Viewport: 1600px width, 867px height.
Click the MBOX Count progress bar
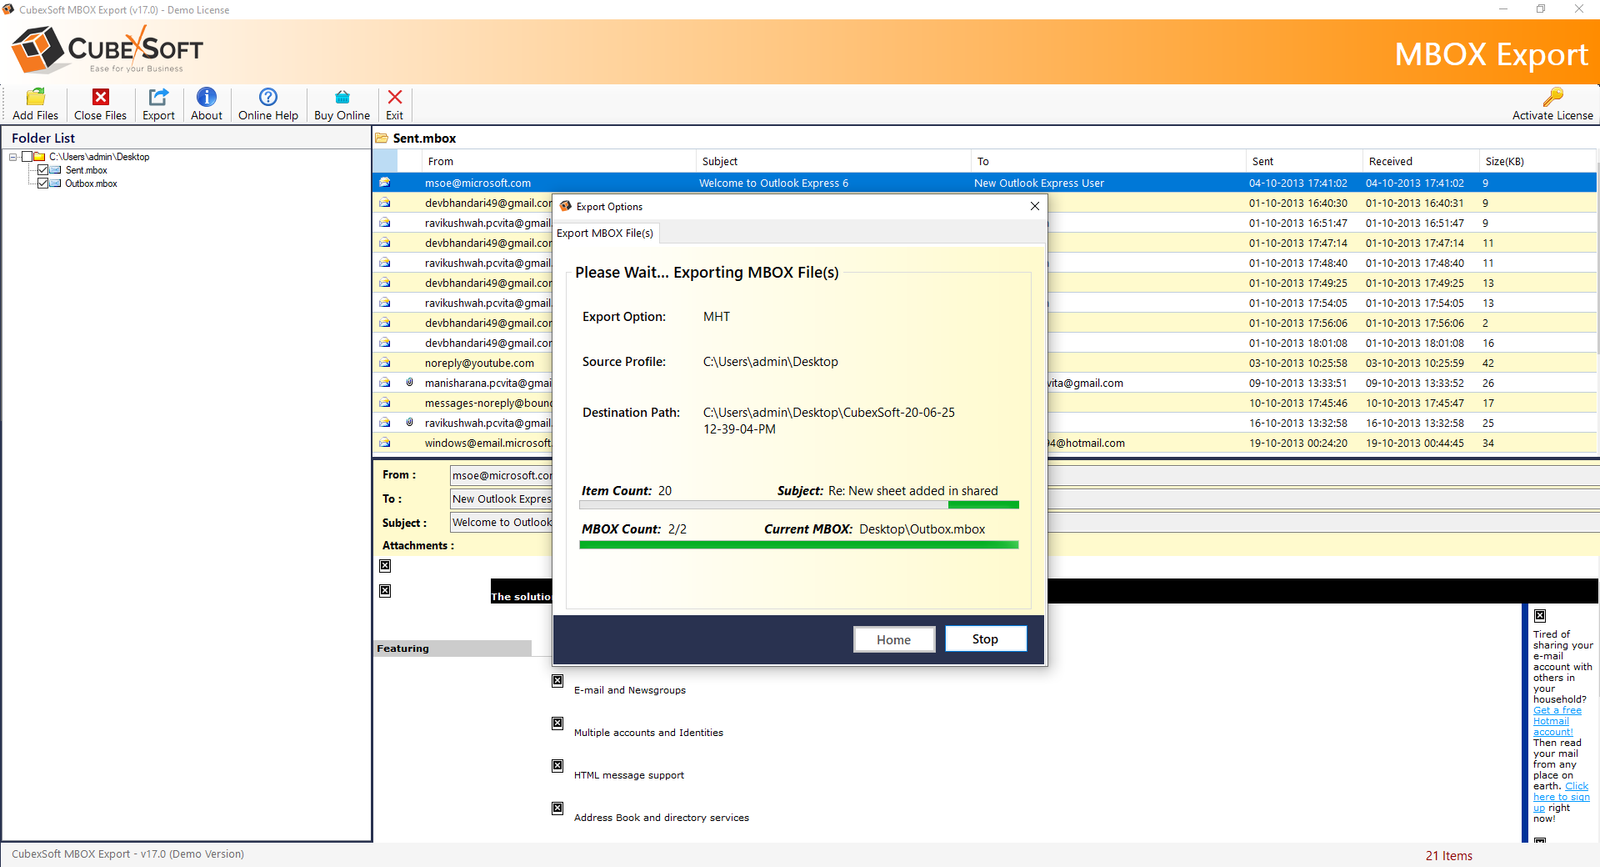coord(799,545)
